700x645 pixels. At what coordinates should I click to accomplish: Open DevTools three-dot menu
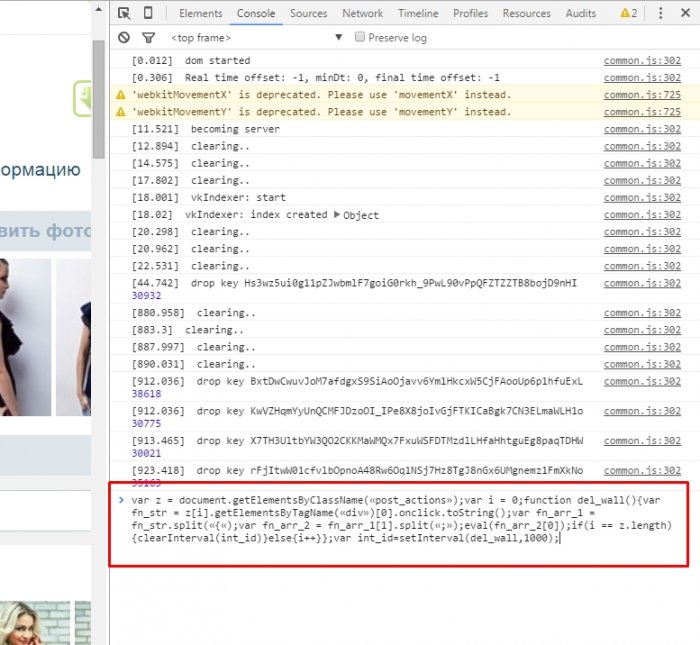click(685, 13)
